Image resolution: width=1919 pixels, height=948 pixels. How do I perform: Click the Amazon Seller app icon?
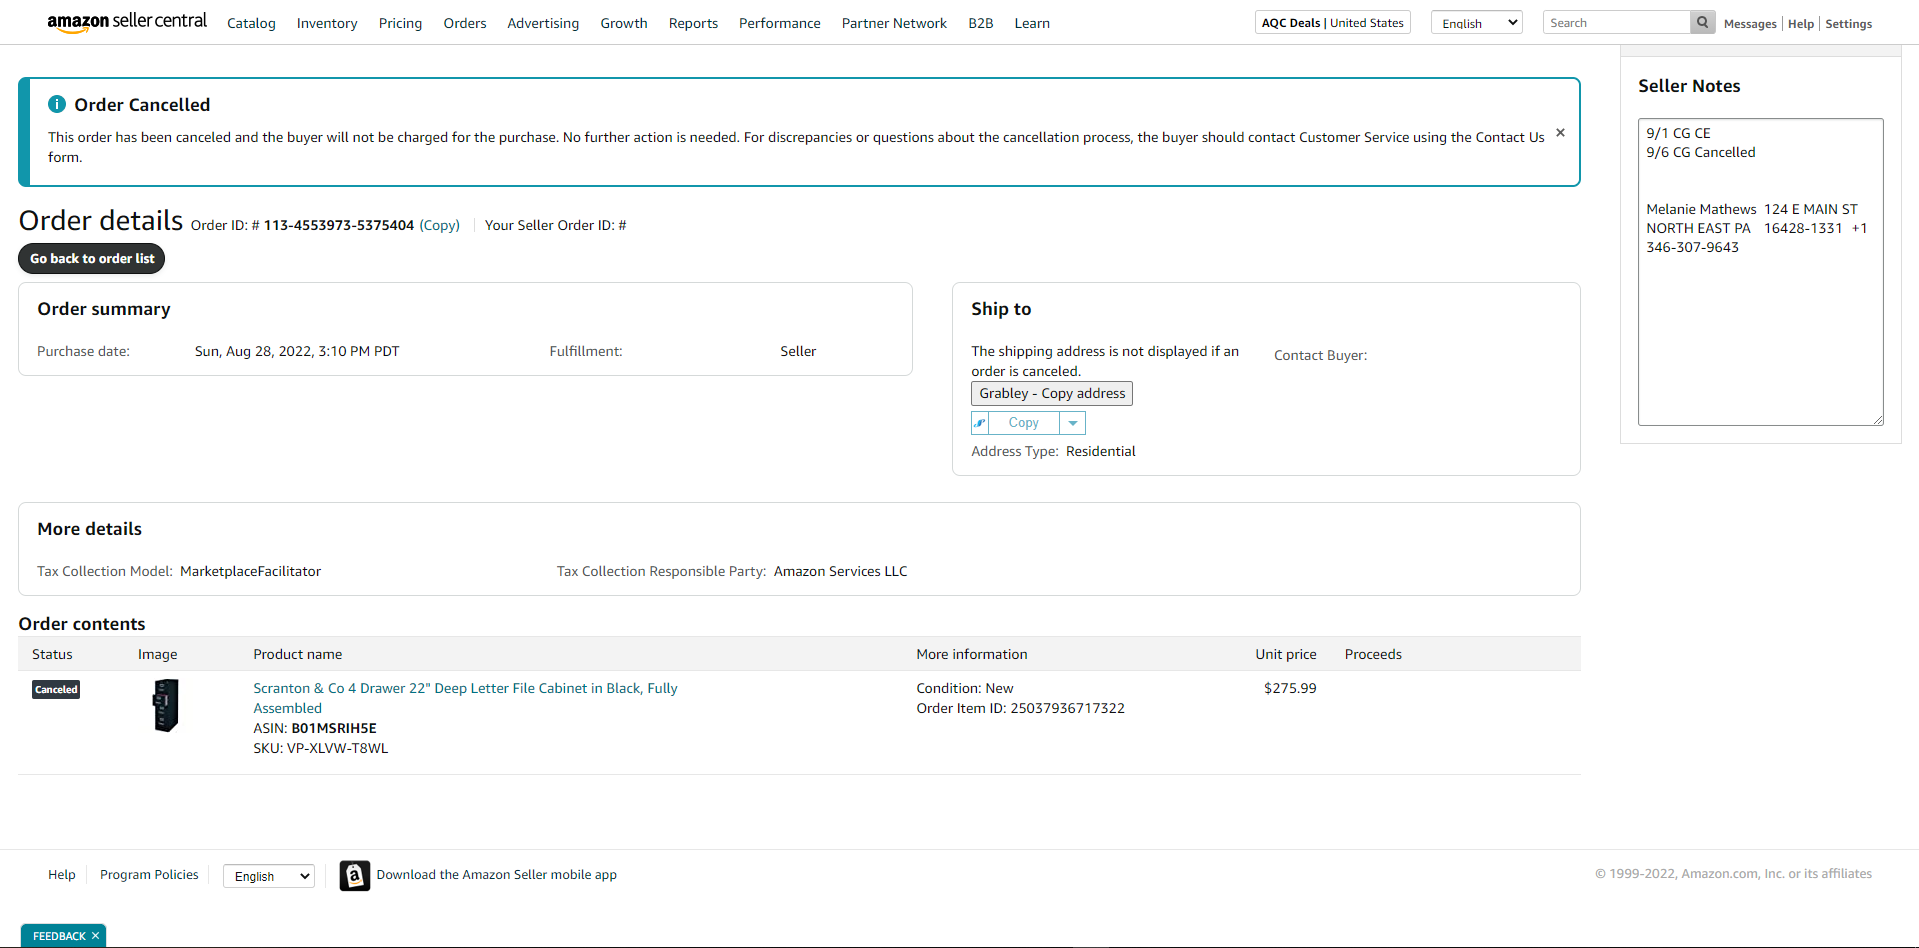355,875
